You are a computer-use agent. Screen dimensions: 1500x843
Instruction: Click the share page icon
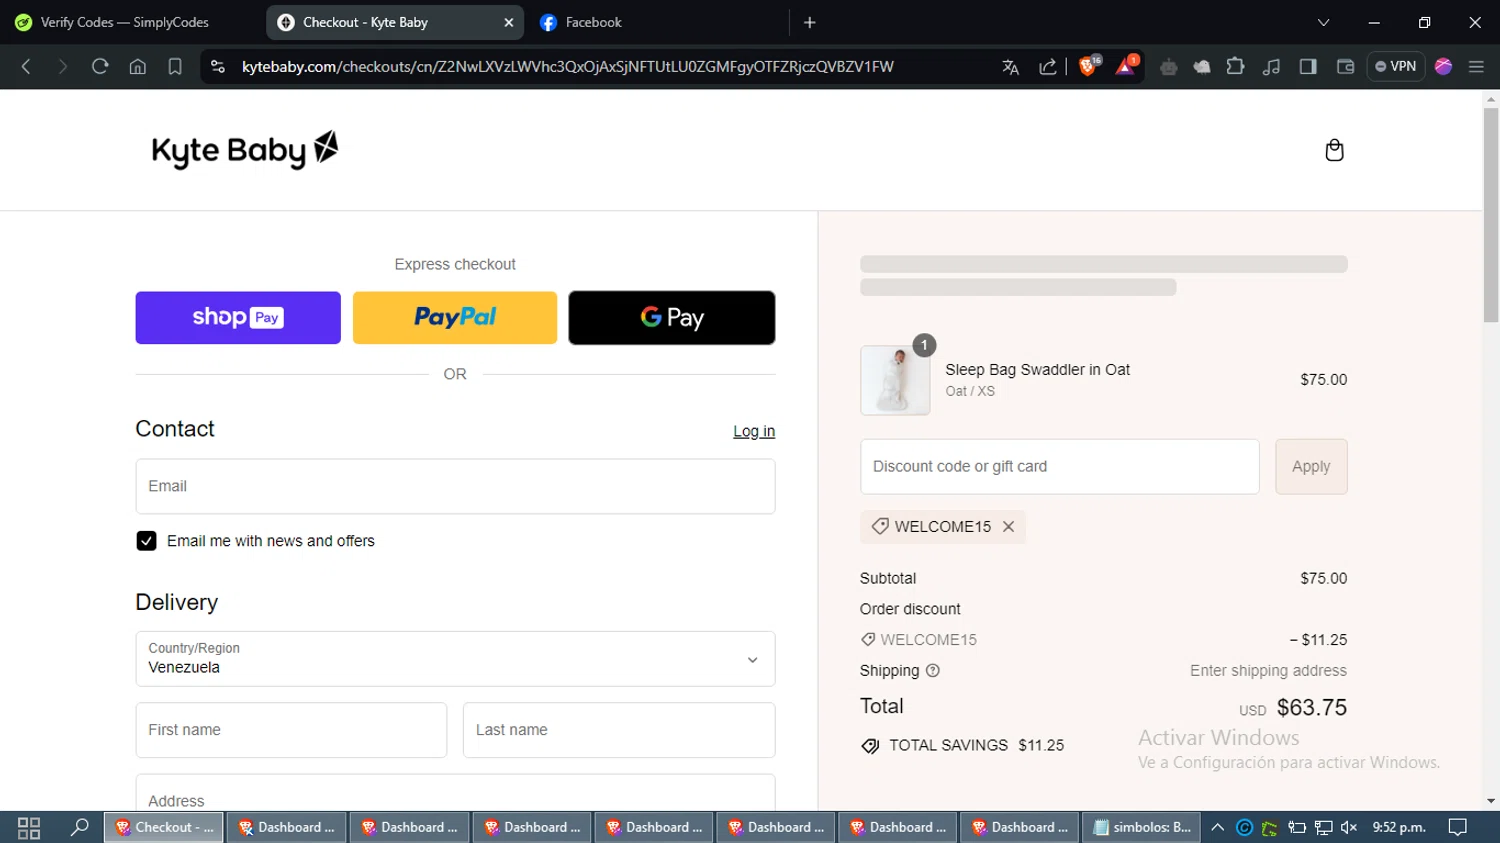pyautogui.click(x=1048, y=67)
